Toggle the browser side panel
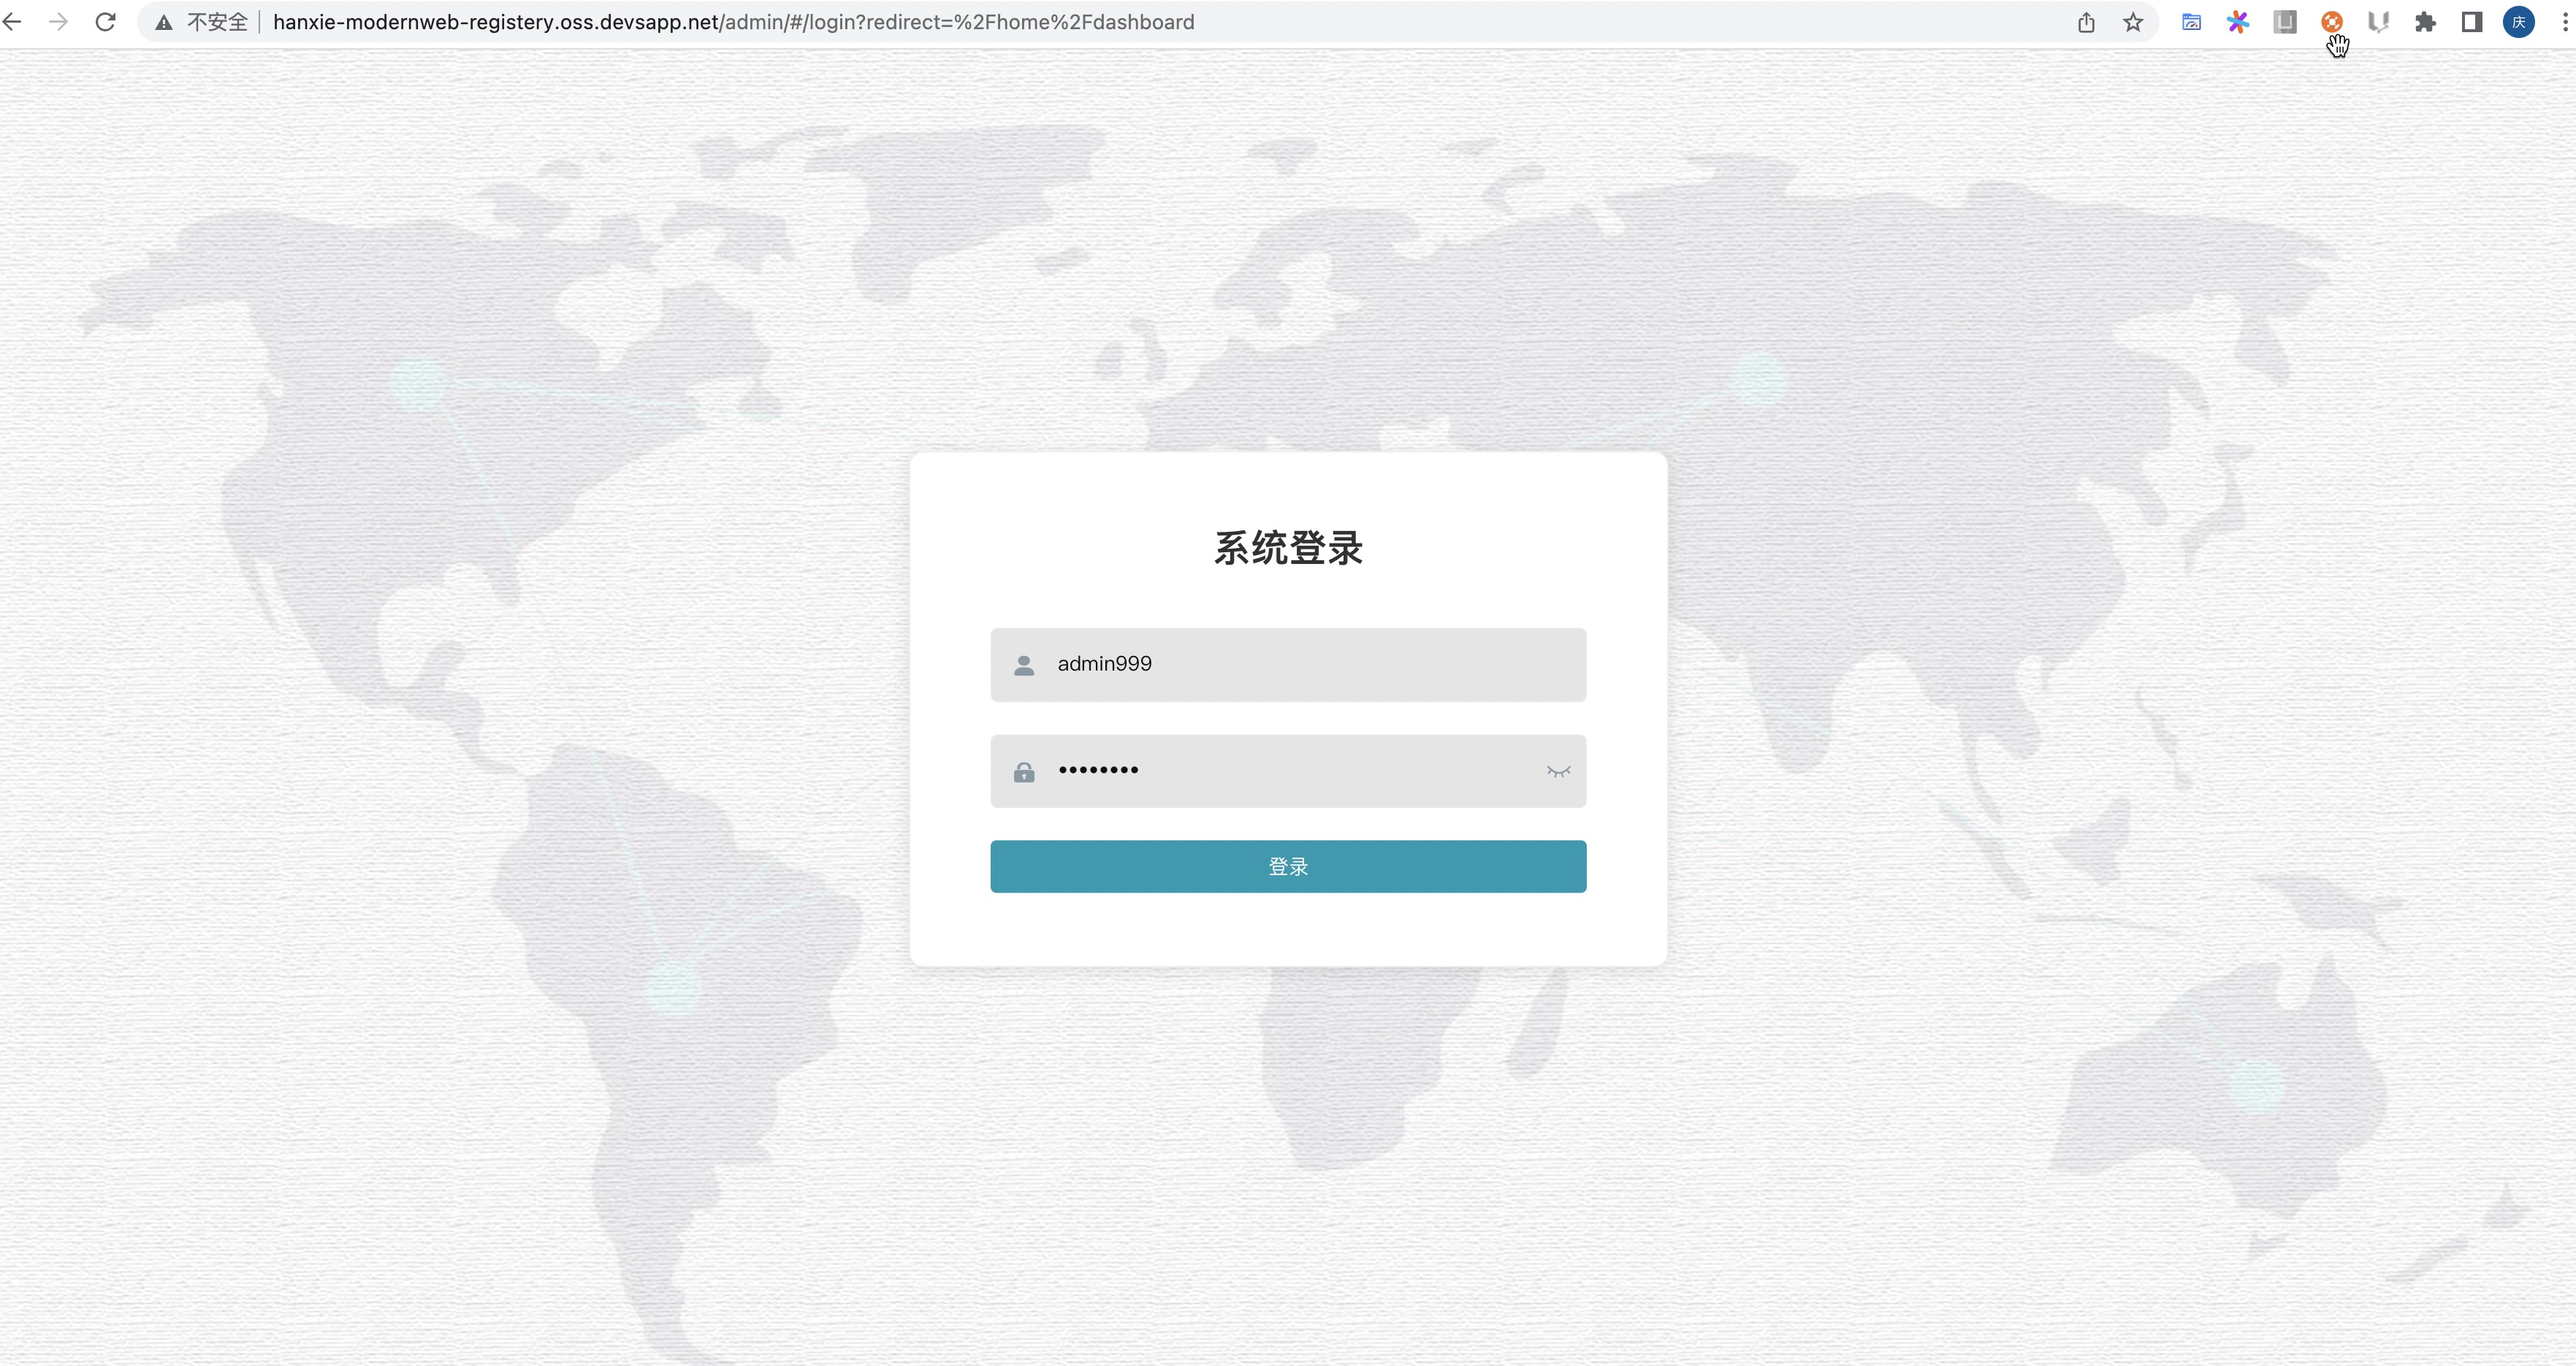 tap(2471, 22)
